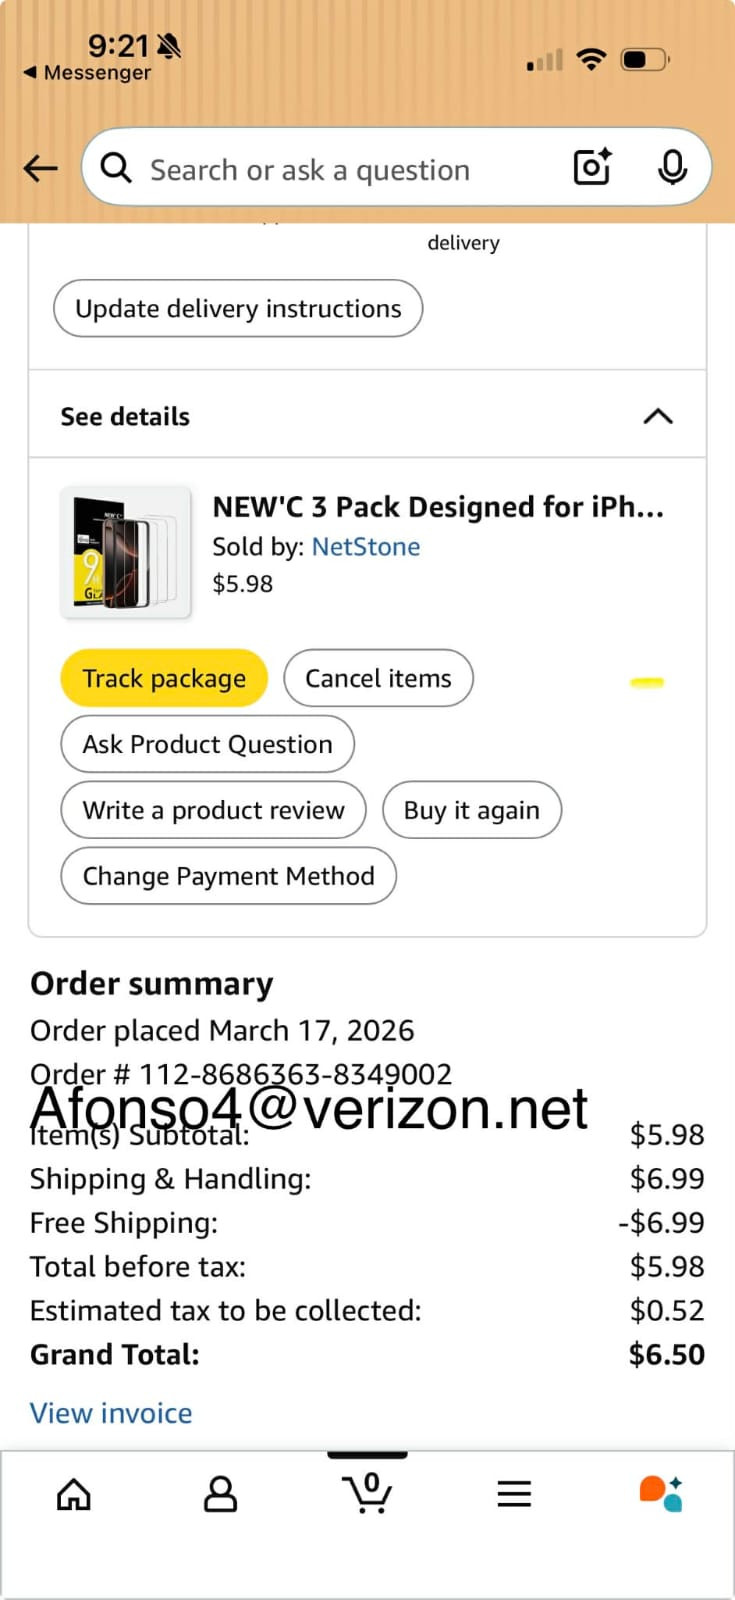Open the Rufus AI assistant icon

[x=660, y=1493]
